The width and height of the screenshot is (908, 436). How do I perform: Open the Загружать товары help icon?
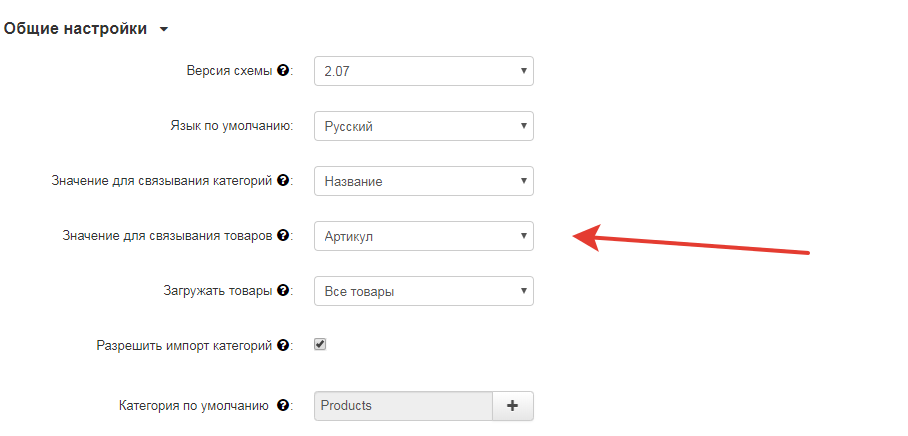(283, 291)
